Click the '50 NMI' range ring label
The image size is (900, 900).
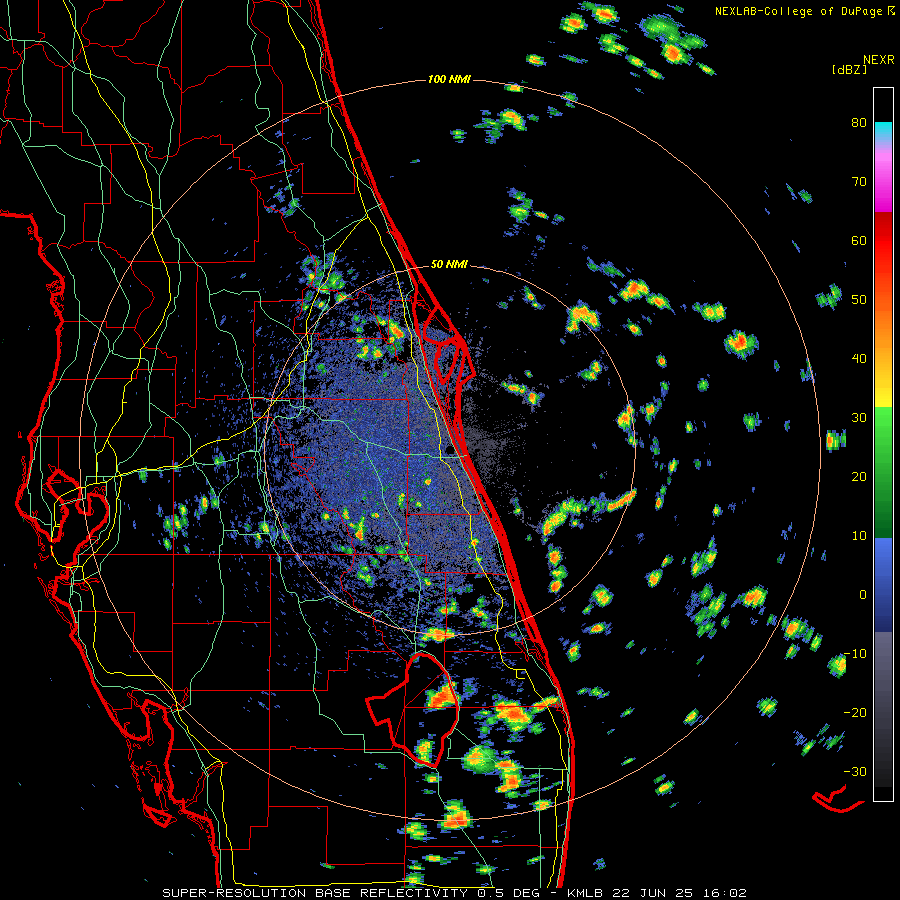click(449, 265)
